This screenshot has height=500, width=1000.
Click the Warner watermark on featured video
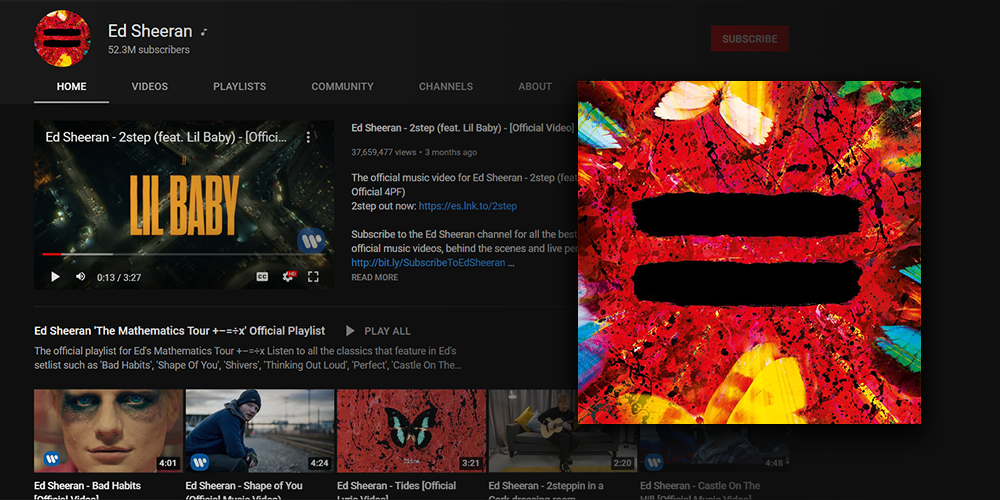[311, 241]
